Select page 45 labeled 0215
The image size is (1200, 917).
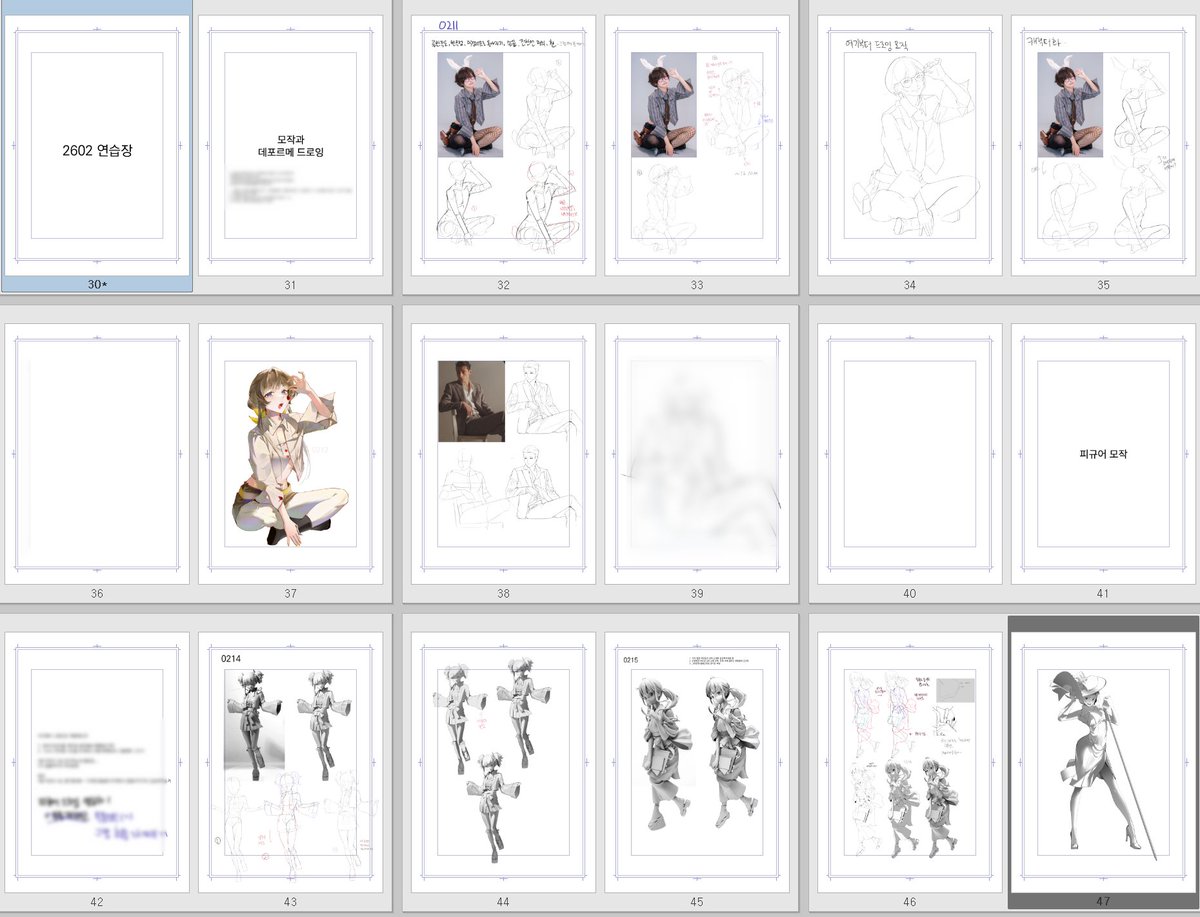coord(697,762)
